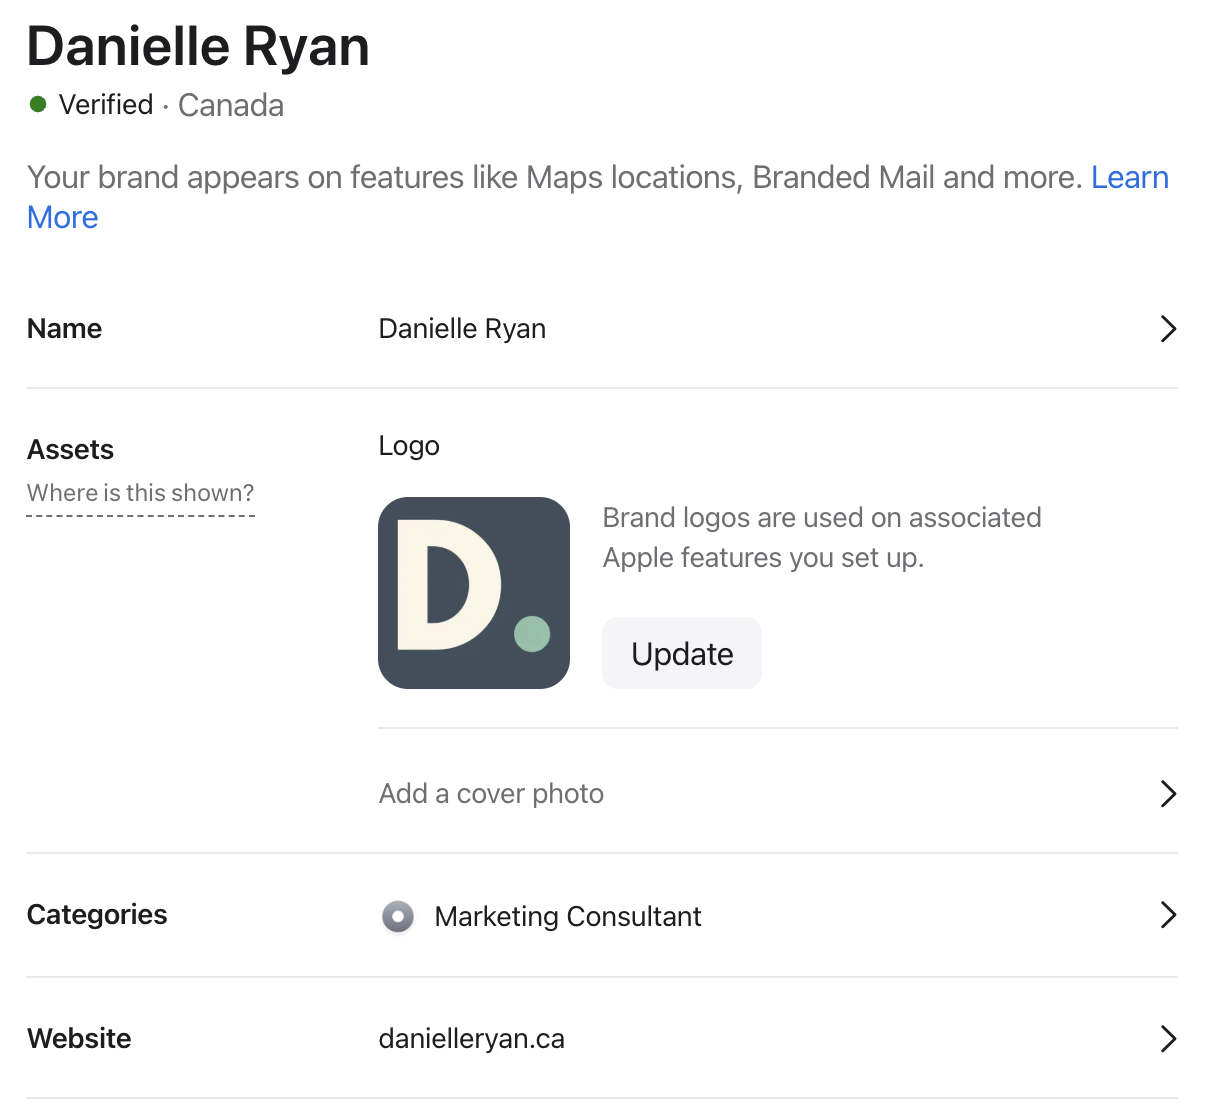This screenshot has height=1116, width=1208.
Task: Click the 'Categories' row label
Action: coord(97,915)
